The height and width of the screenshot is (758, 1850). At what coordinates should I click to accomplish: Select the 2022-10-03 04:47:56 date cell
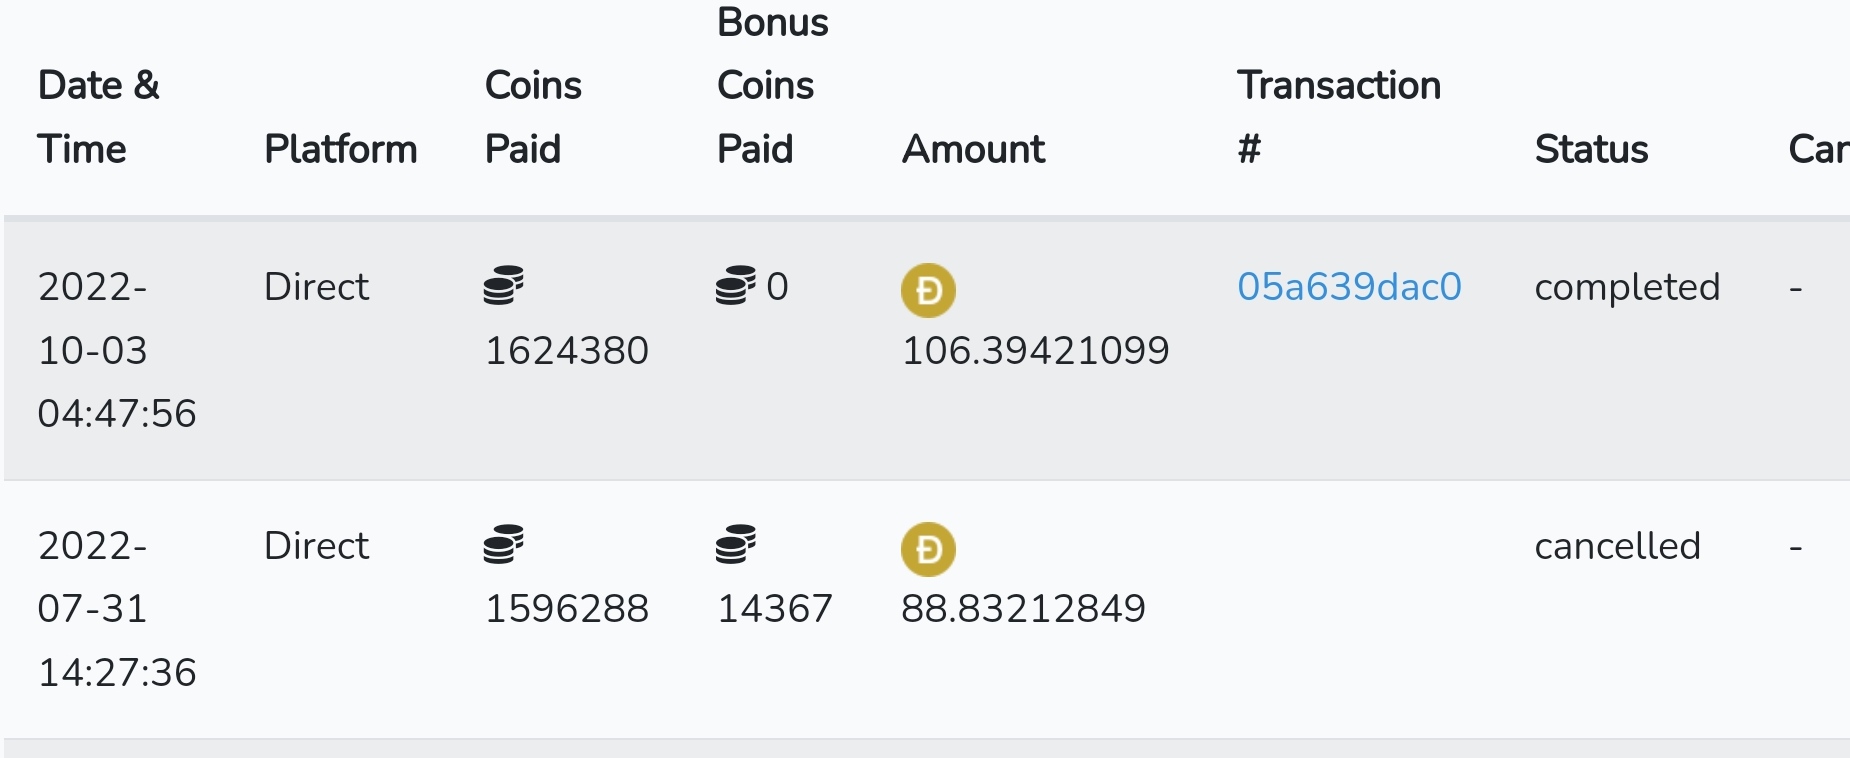(117, 350)
